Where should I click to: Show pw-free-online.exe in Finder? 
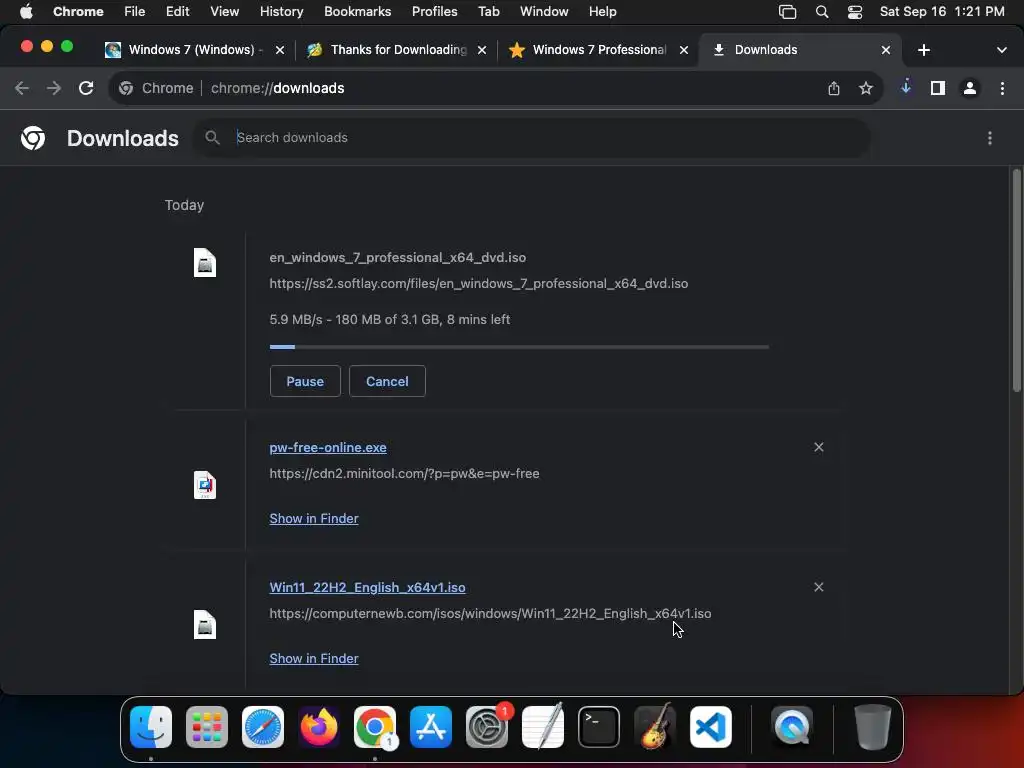(x=314, y=519)
